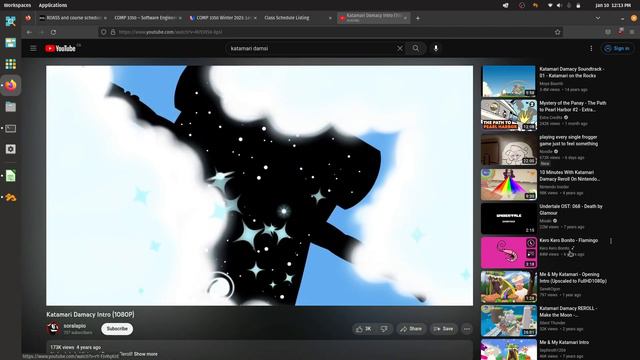List all tabs dropdown arrow
Image resolution: width=640 pixels, height=360 pixels.
coord(598,18)
